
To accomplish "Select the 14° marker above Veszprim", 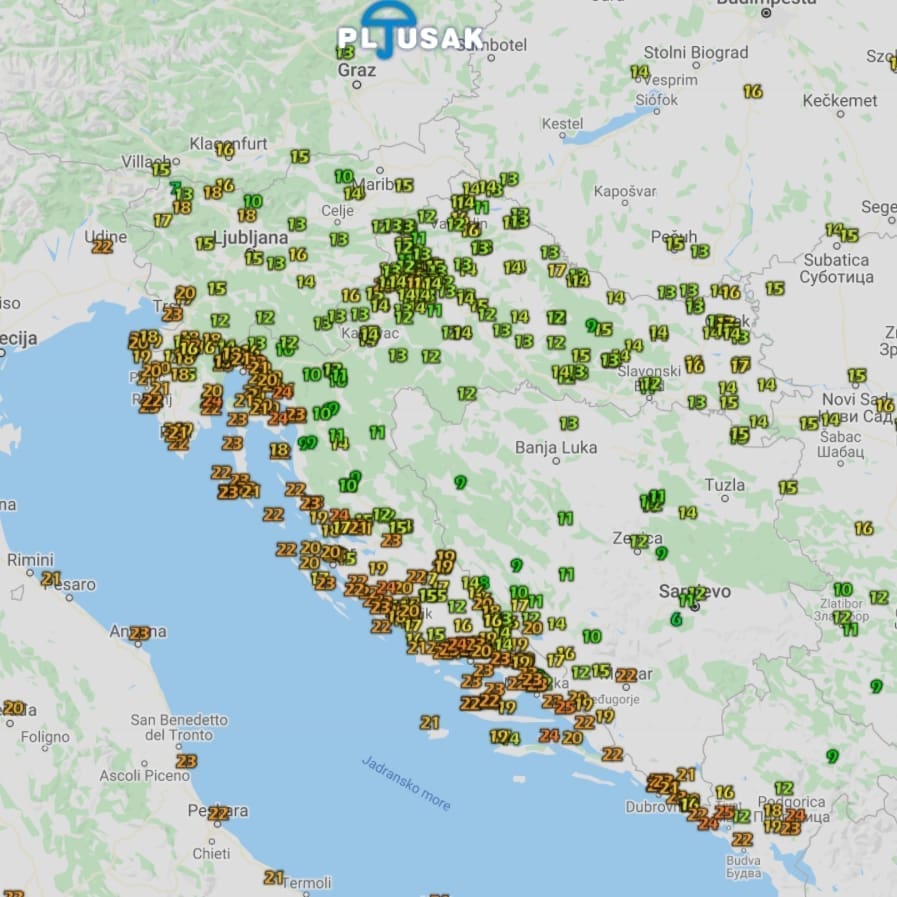I will click(x=640, y=71).
